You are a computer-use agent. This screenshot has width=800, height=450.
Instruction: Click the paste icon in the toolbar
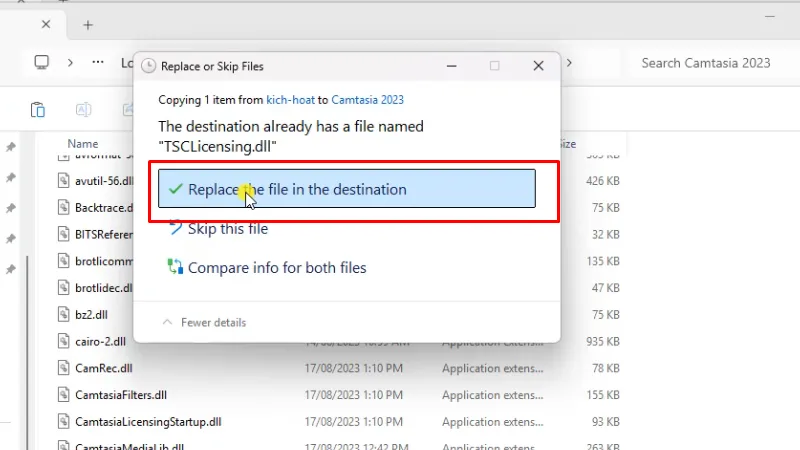pos(38,110)
